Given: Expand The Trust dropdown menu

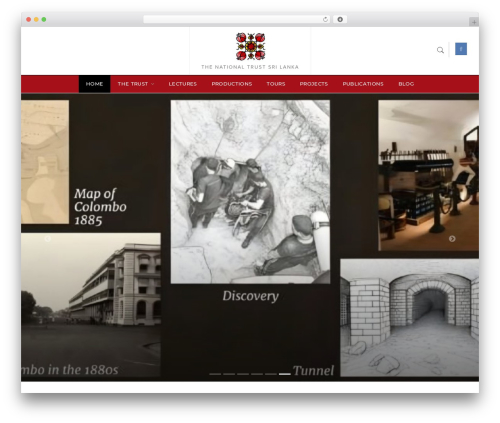Looking at the screenshot, I should coord(136,84).
